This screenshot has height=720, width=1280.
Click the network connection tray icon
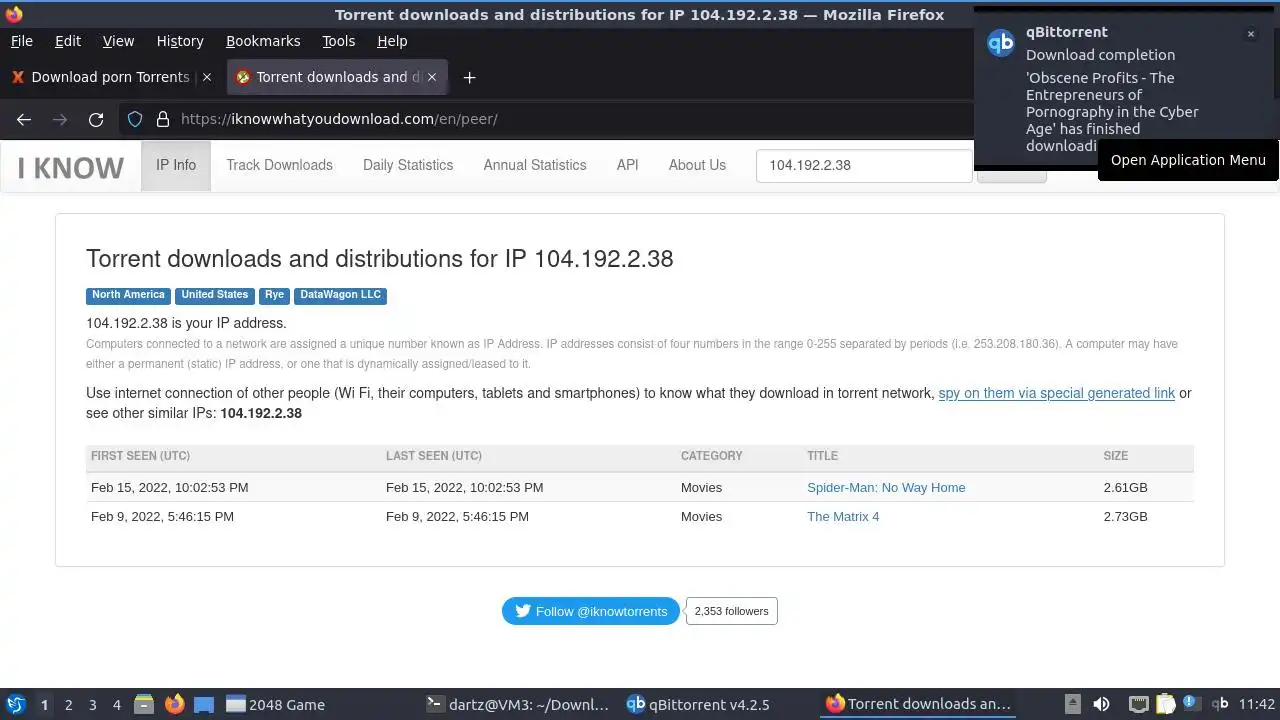click(1138, 704)
